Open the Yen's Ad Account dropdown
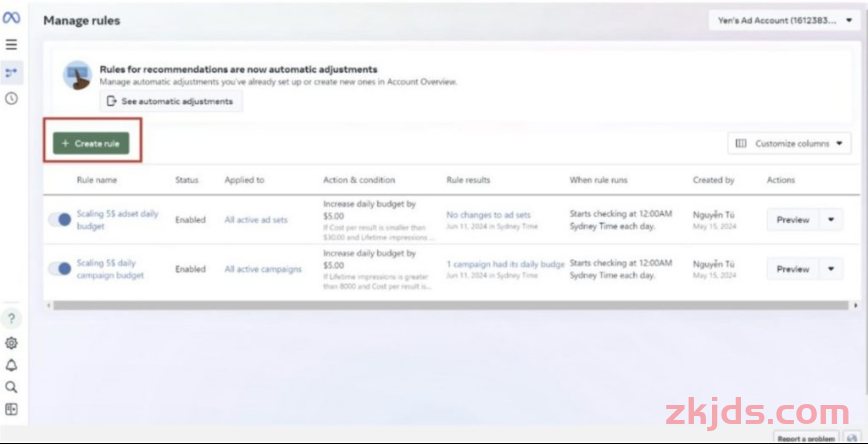 (x=784, y=20)
